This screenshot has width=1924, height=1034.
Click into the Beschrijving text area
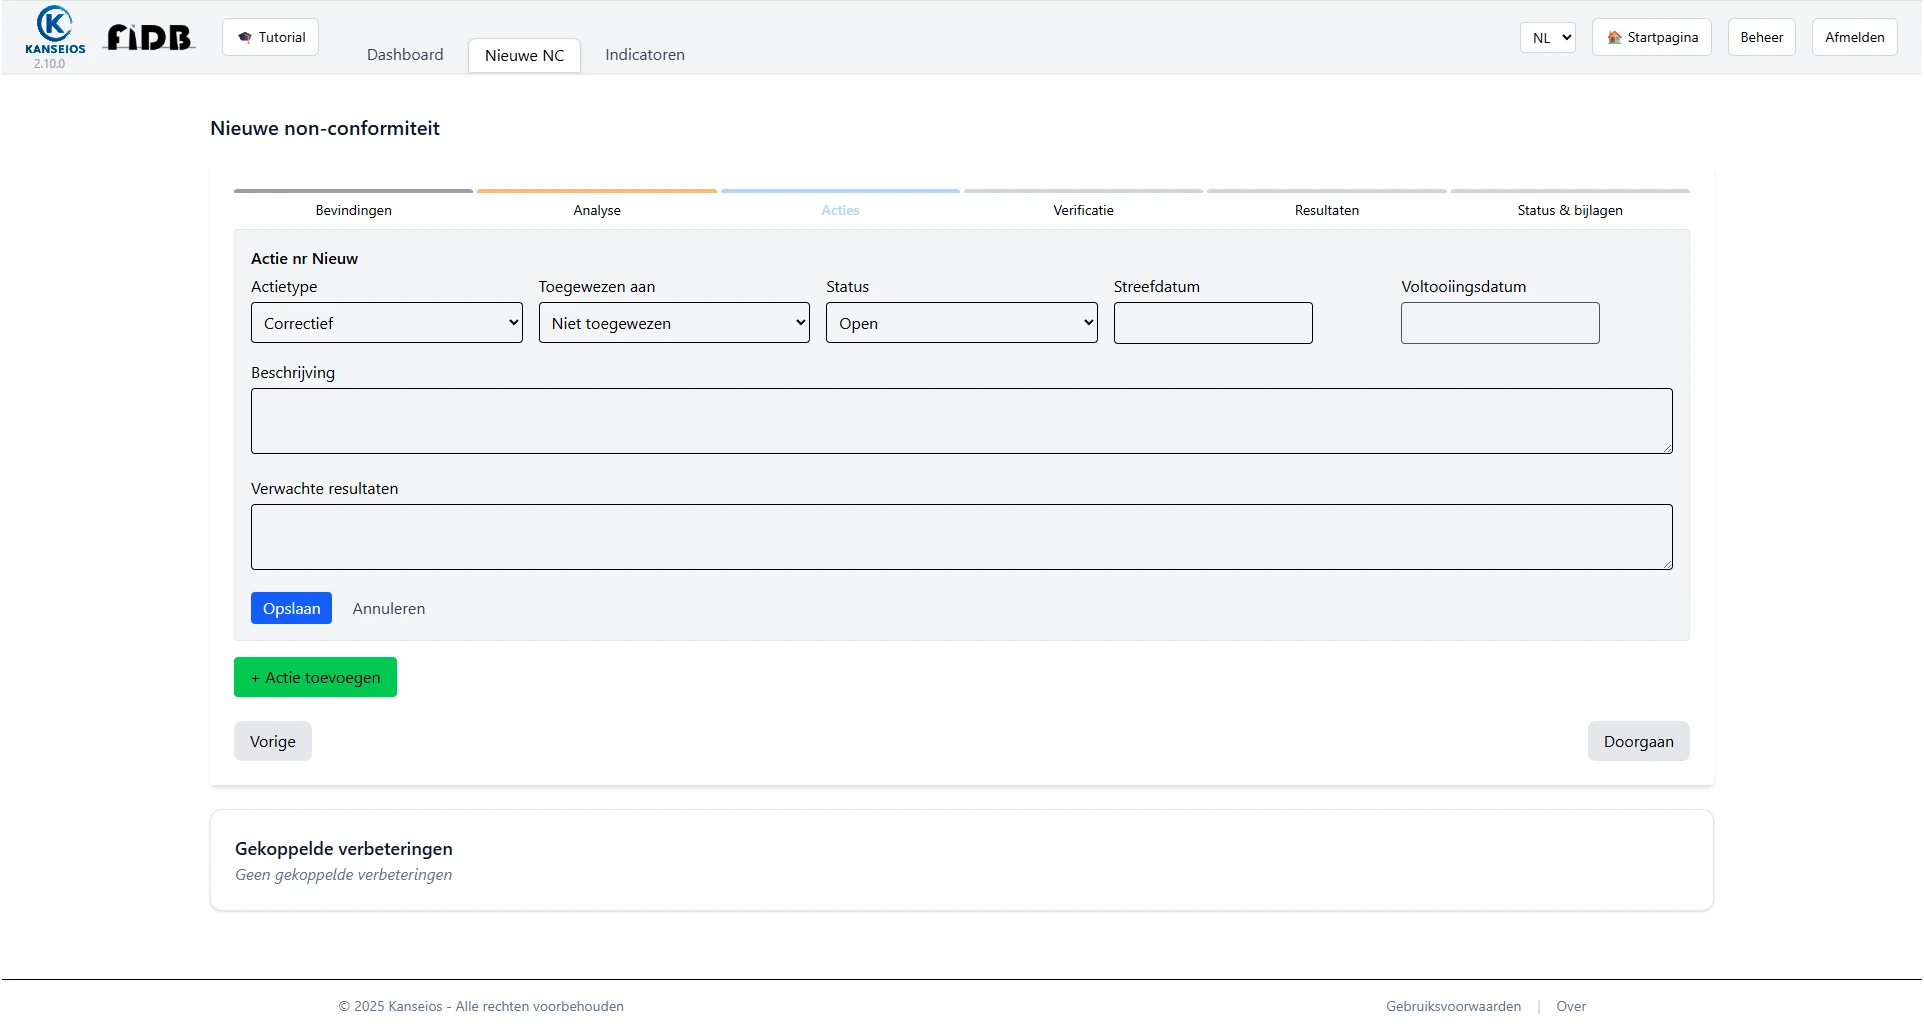(961, 421)
